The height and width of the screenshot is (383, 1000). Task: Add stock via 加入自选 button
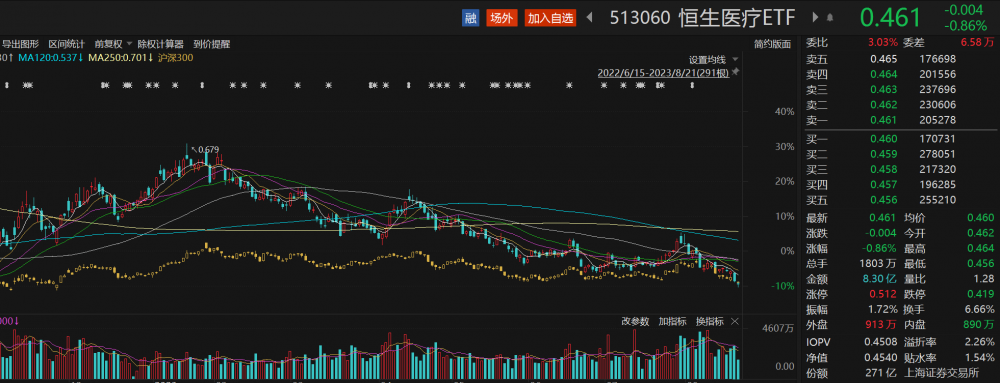[x=550, y=18]
